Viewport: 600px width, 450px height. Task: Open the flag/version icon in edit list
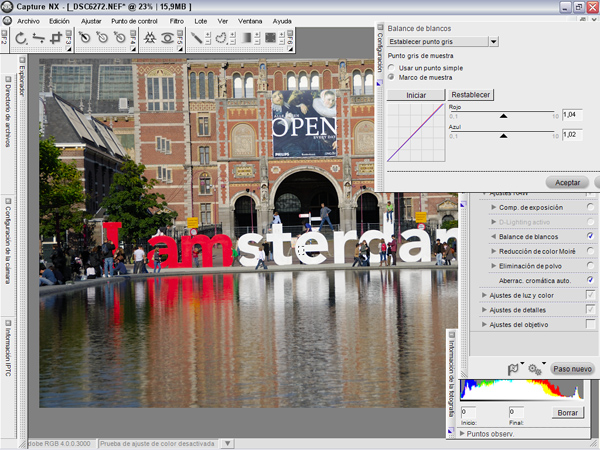point(513,369)
